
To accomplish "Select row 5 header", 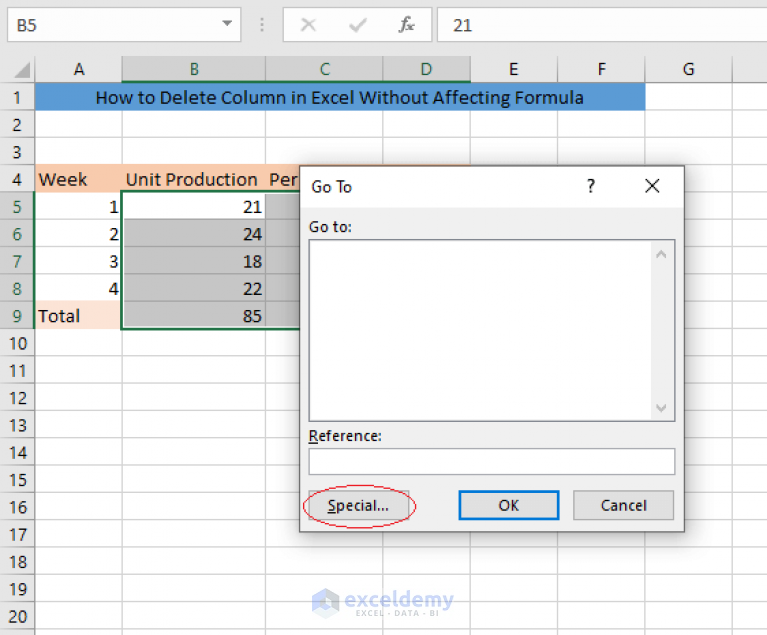I will click(17, 206).
